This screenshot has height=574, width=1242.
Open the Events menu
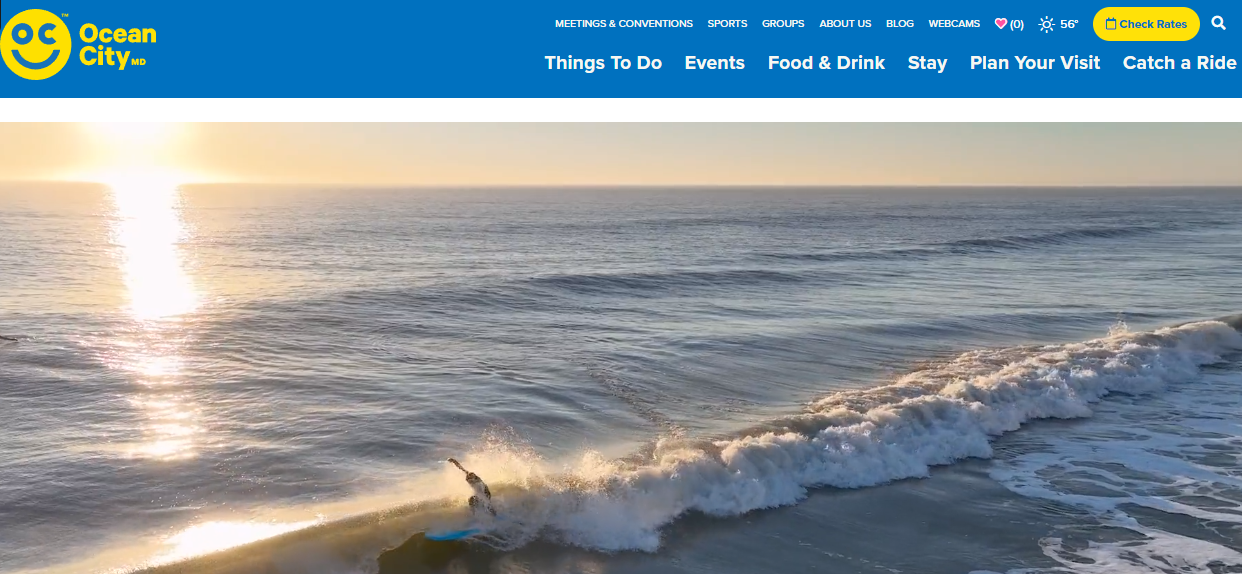(x=714, y=63)
